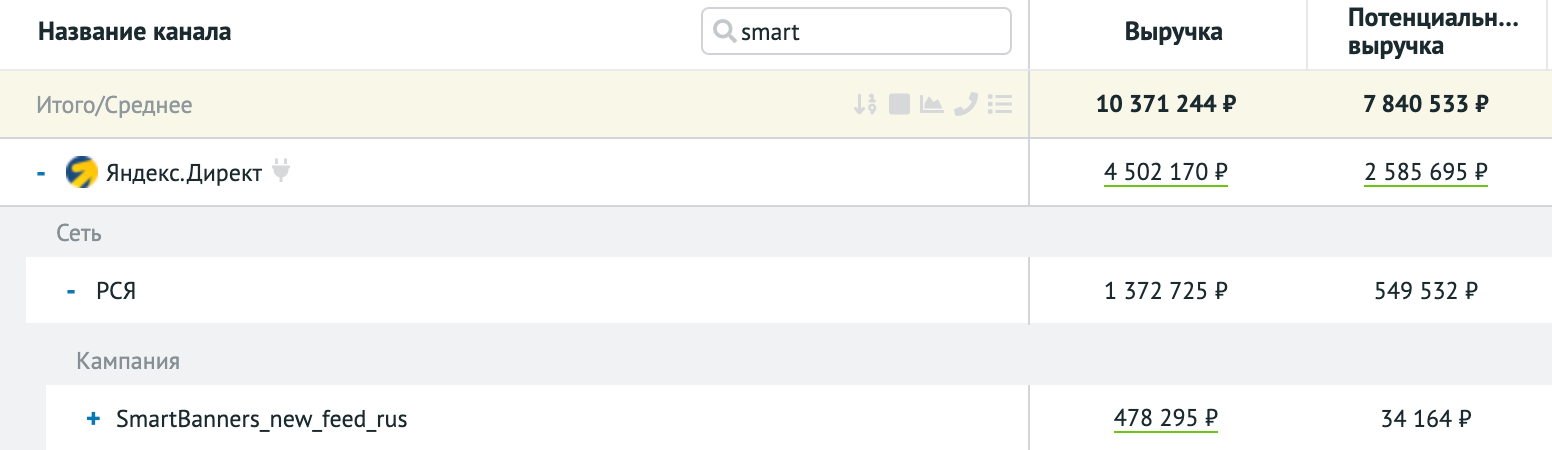This screenshot has width=1552, height=450.
Task: Click the phone calls icon in totals row
Action: coord(966,104)
